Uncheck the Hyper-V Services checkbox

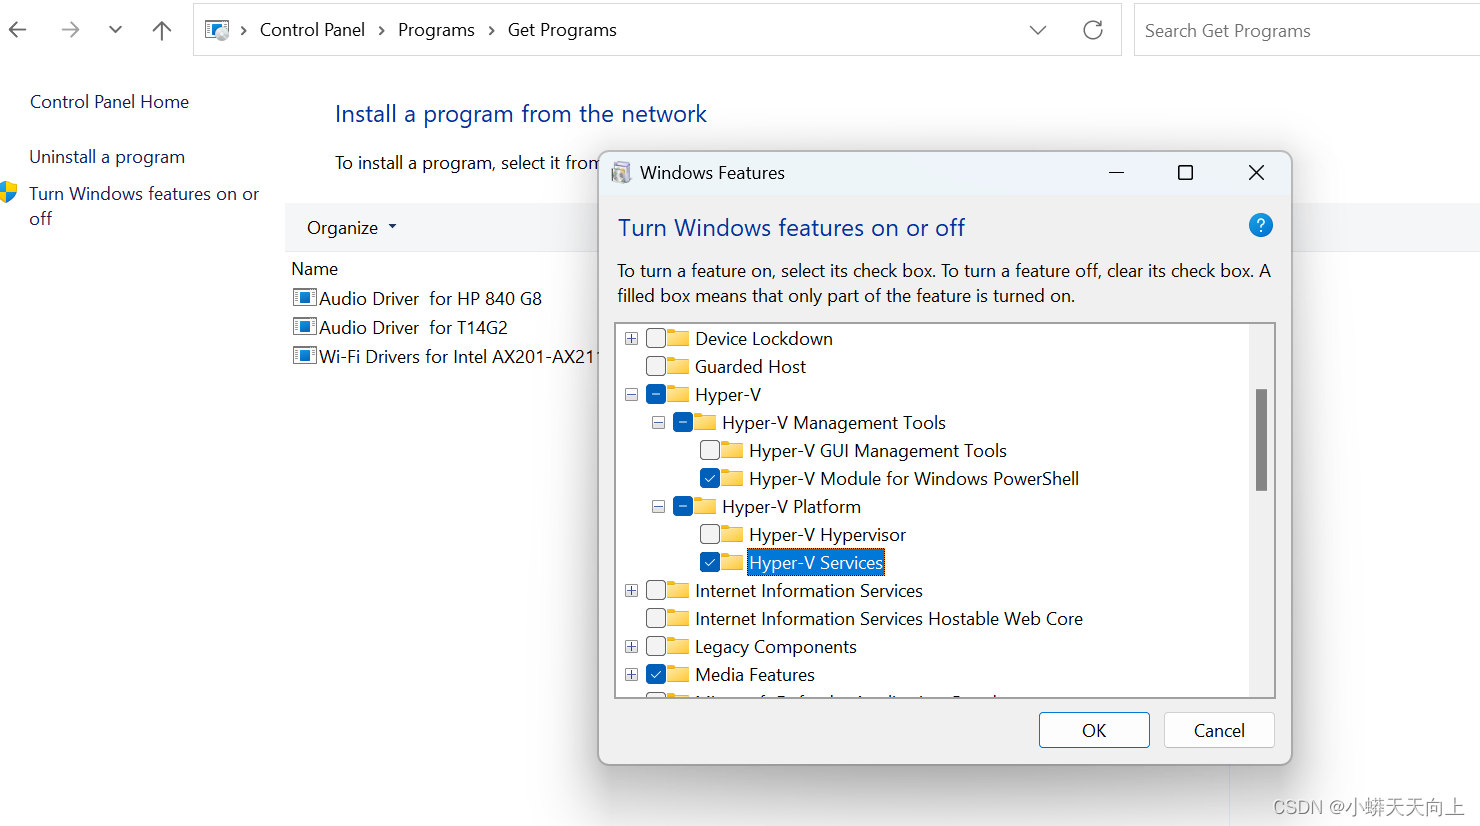pyautogui.click(x=710, y=562)
